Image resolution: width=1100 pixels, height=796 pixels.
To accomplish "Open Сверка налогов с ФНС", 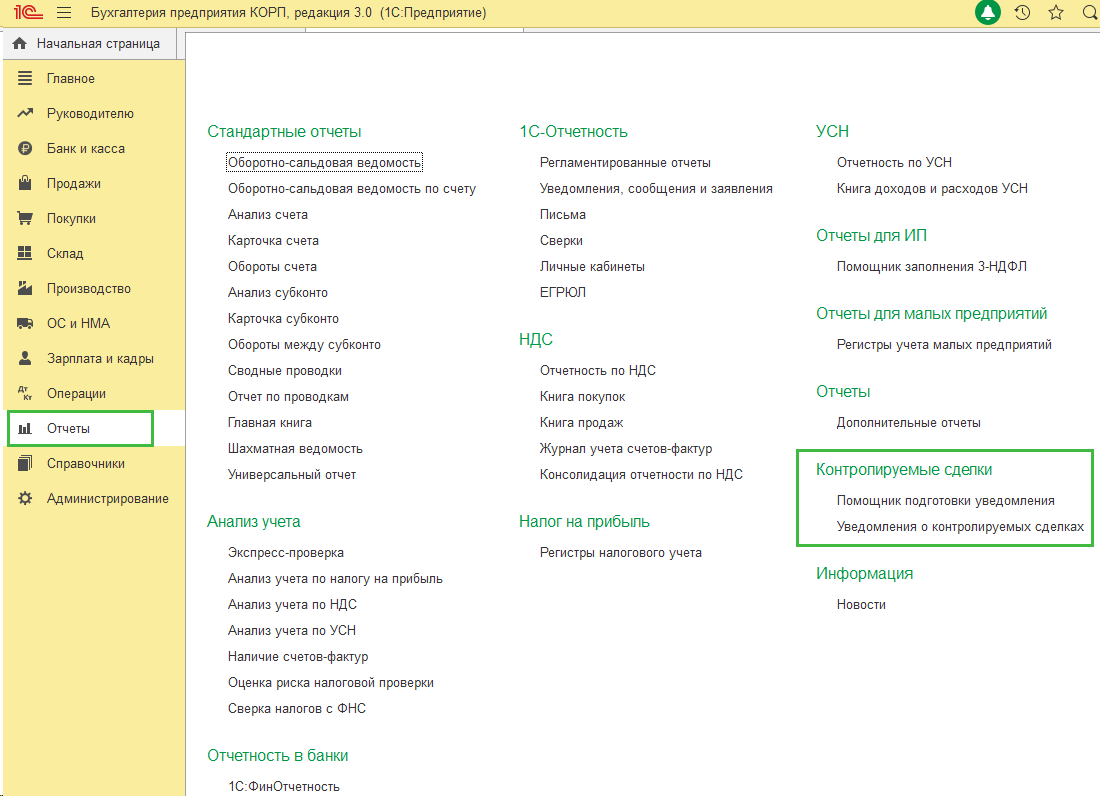I will (297, 708).
